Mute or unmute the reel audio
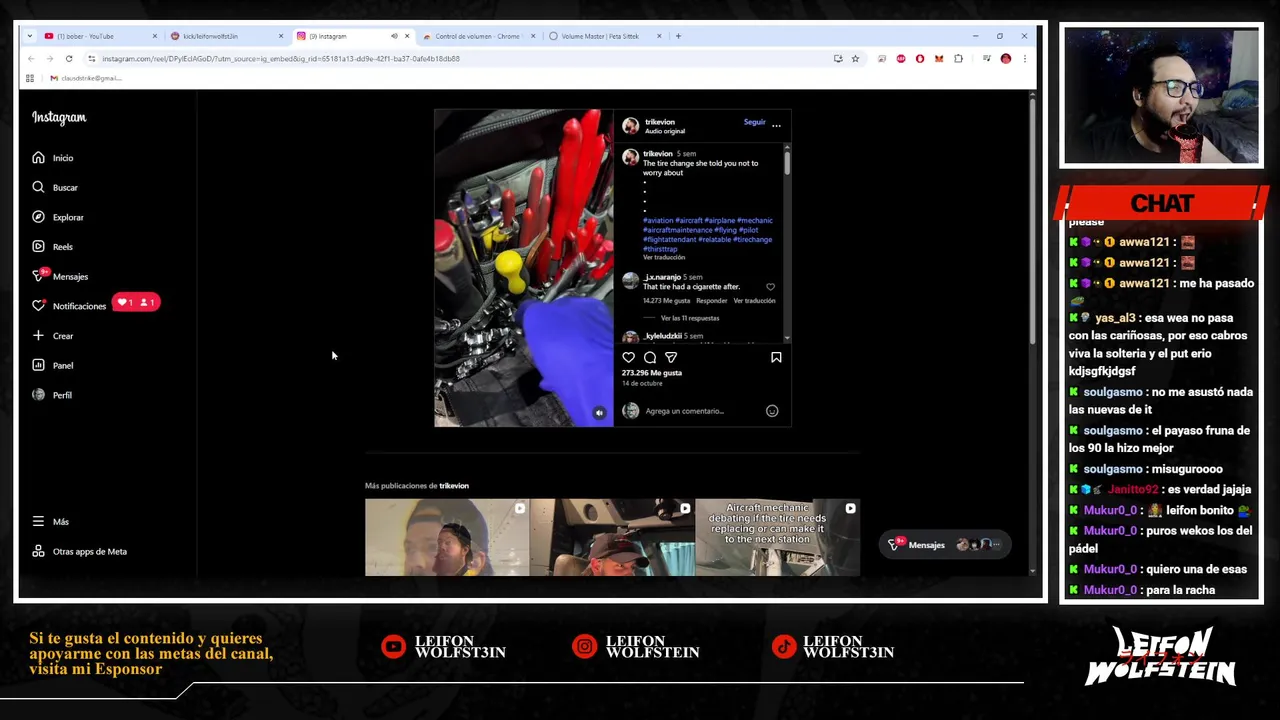This screenshot has width=1280, height=720. pyautogui.click(x=599, y=412)
